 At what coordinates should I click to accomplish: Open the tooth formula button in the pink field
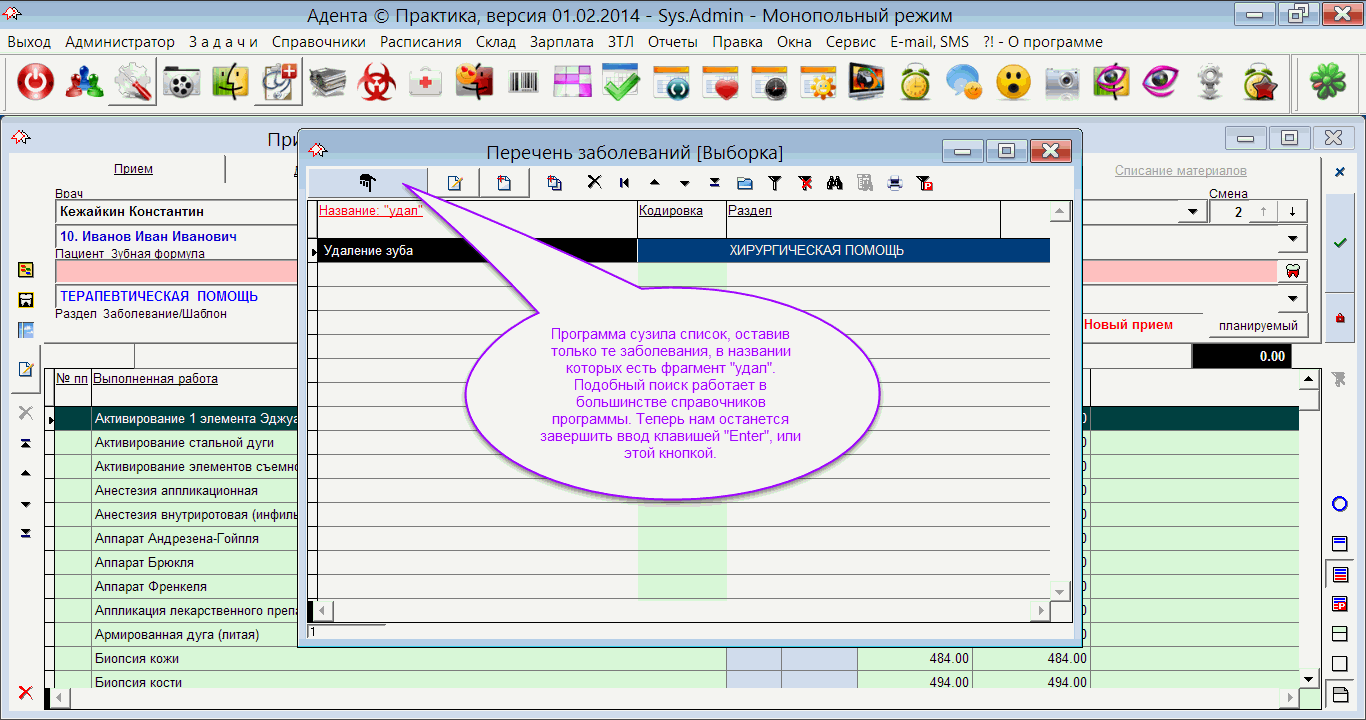[1291, 271]
